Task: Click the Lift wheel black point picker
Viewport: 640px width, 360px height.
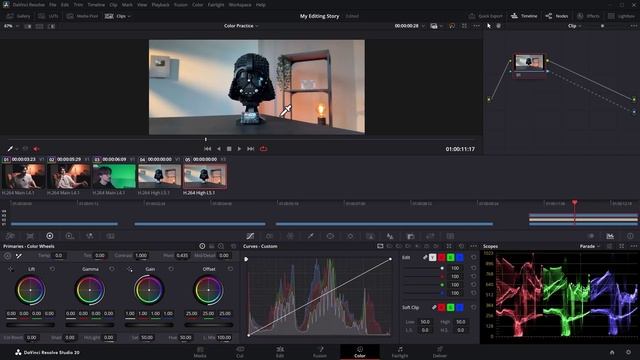Action: pyautogui.click(x=11, y=269)
